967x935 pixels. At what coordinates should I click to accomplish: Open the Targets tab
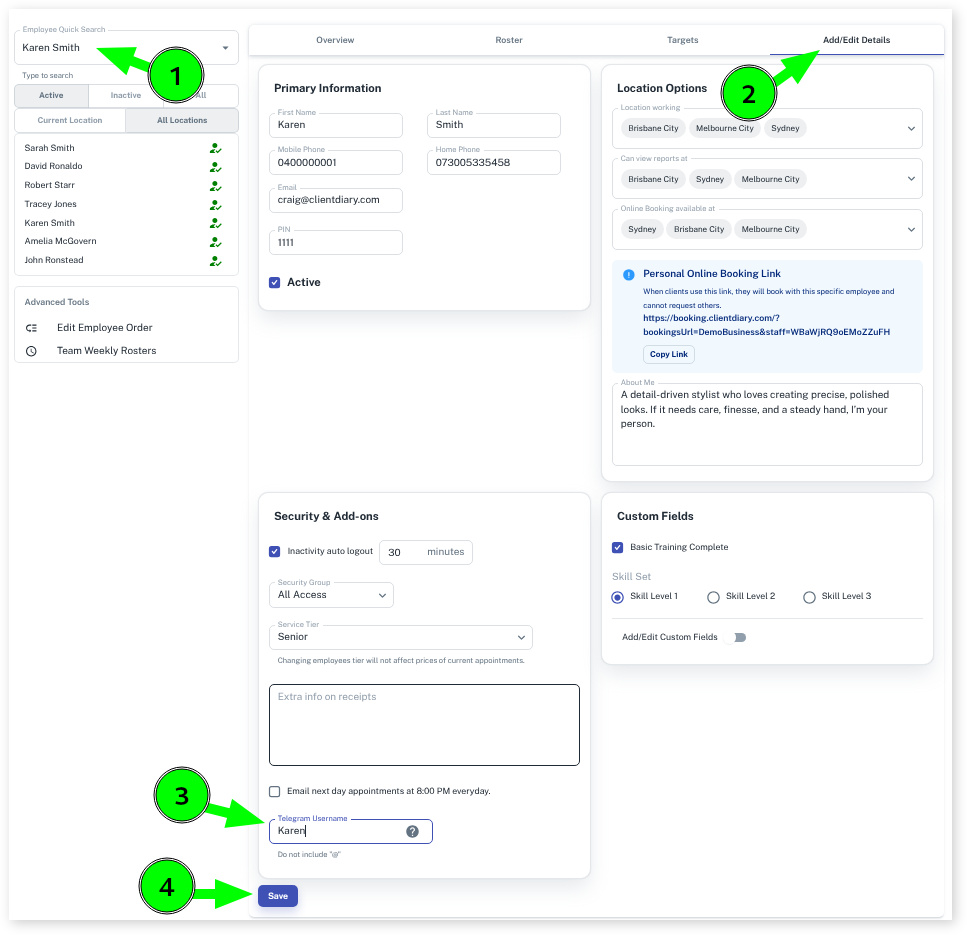(683, 40)
